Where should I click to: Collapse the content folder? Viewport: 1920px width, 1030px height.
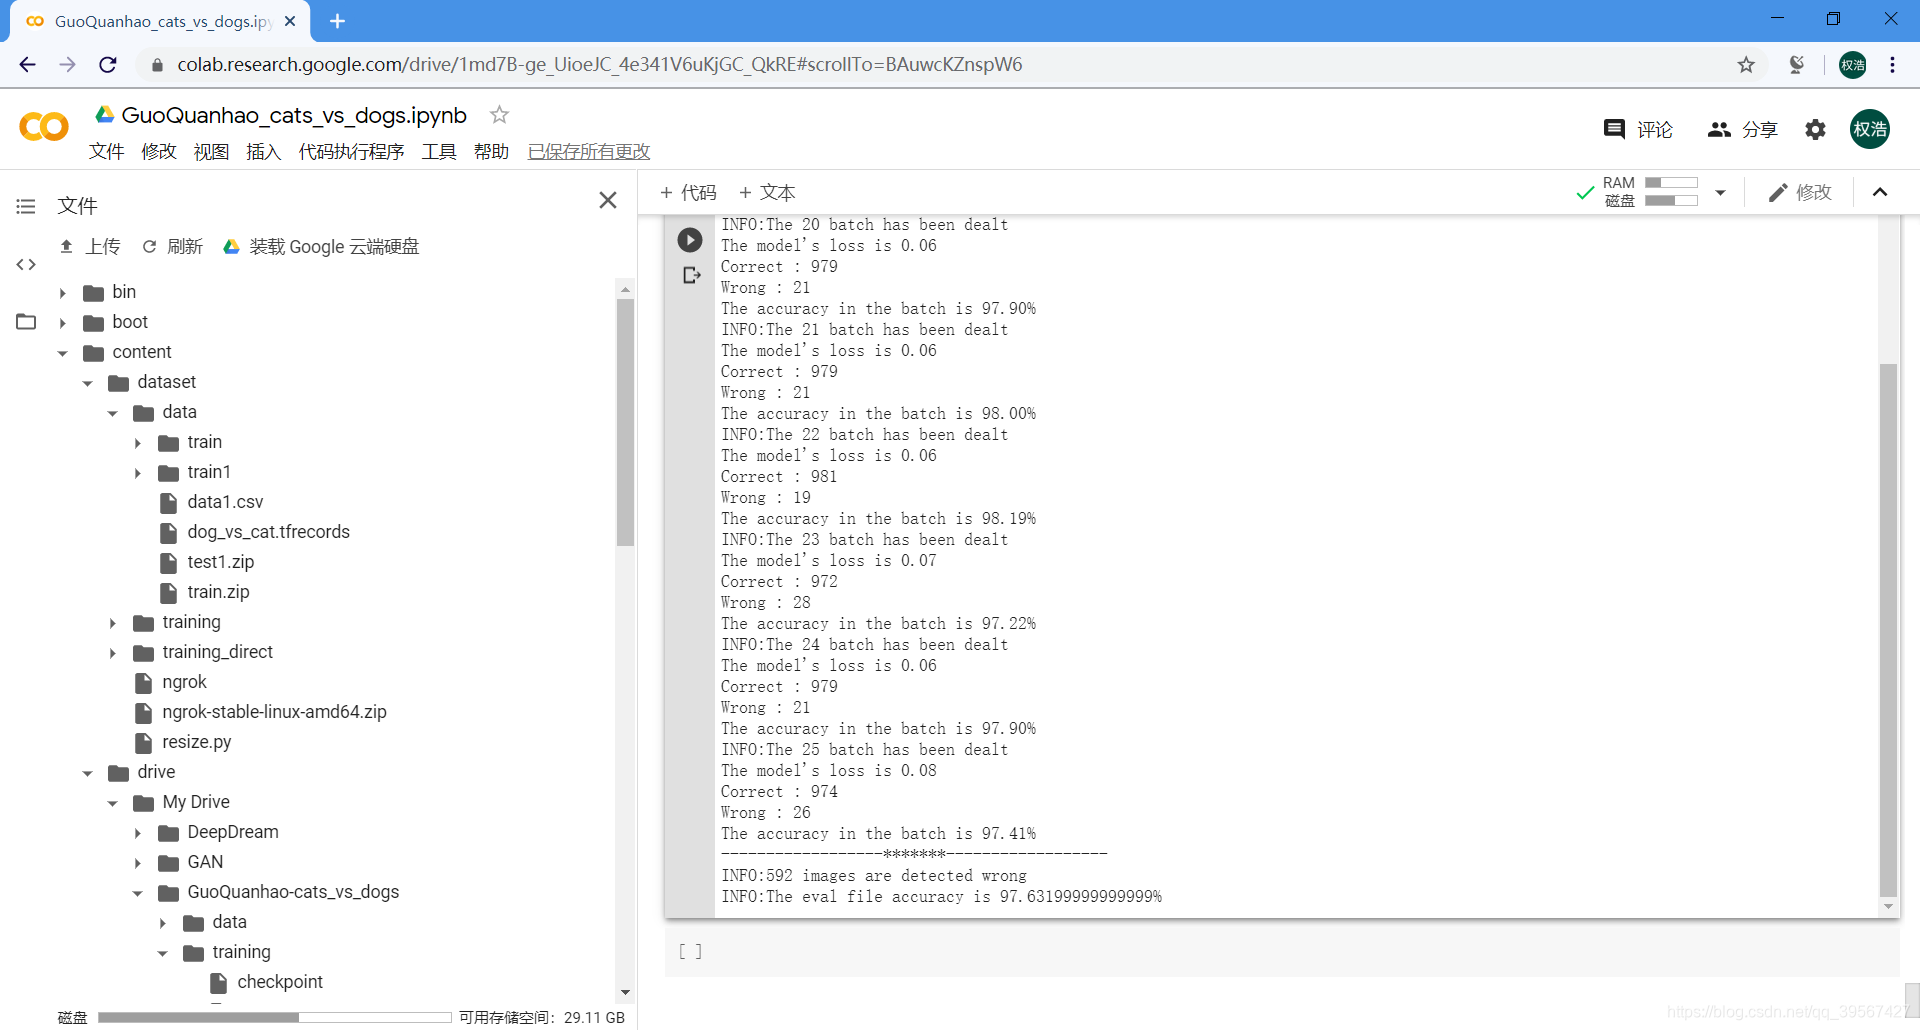63,353
